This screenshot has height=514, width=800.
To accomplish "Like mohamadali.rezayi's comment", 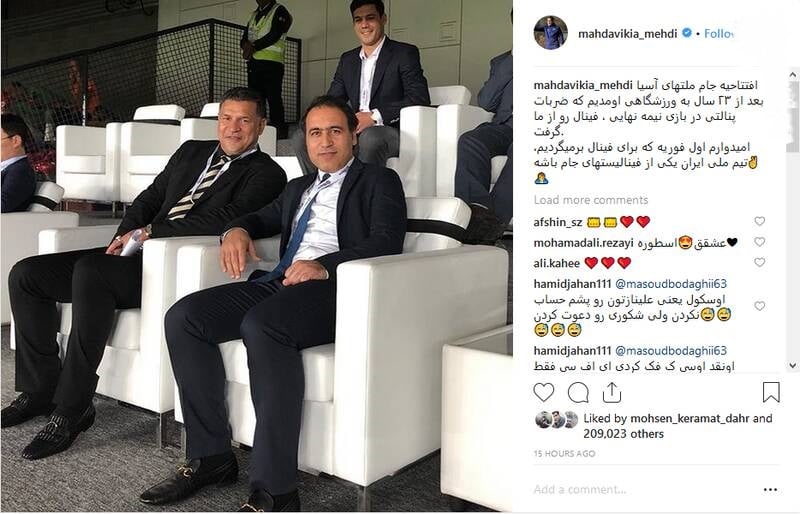I will tap(760, 241).
